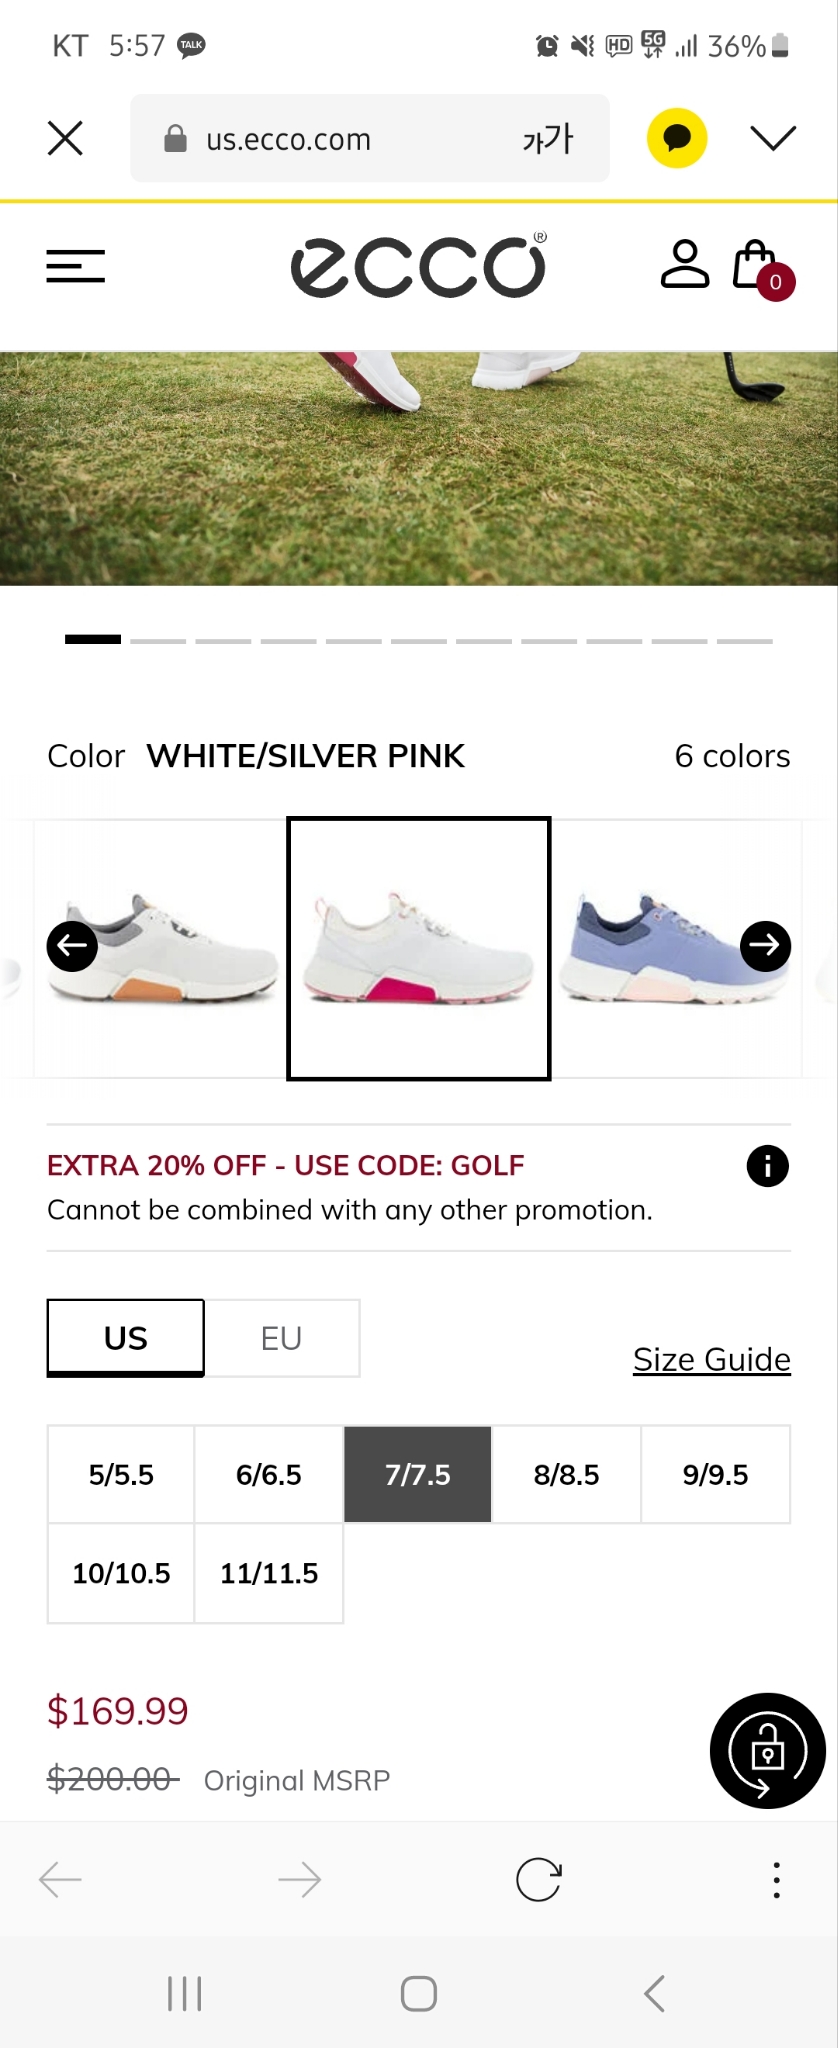The width and height of the screenshot is (838, 2048).
Task: Open the user account icon
Action: pyautogui.click(x=685, y=264)
